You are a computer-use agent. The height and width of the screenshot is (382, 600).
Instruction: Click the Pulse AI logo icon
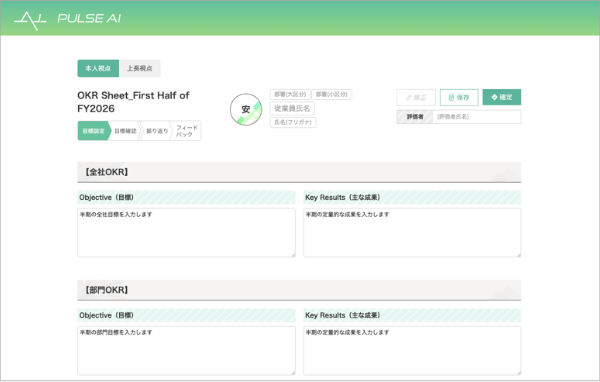pos(30,20)
